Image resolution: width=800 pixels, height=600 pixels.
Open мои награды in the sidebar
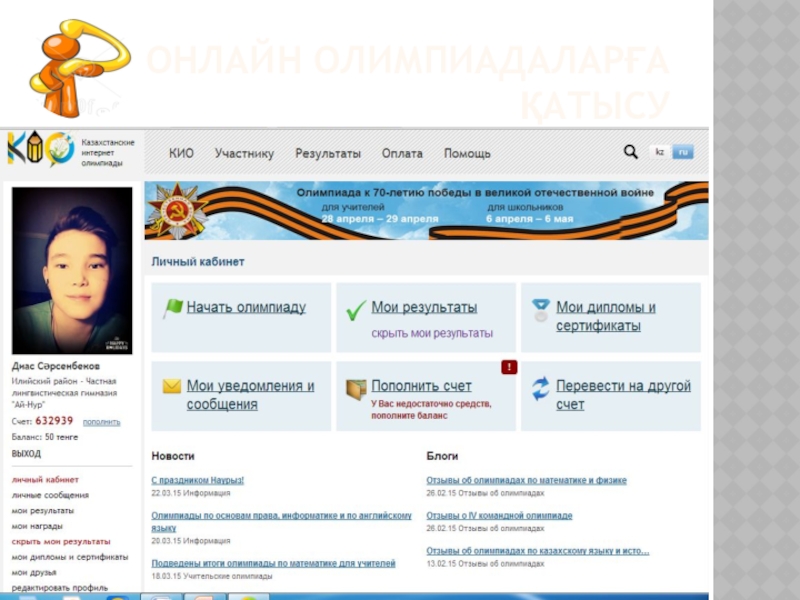[x=37, y=526]
